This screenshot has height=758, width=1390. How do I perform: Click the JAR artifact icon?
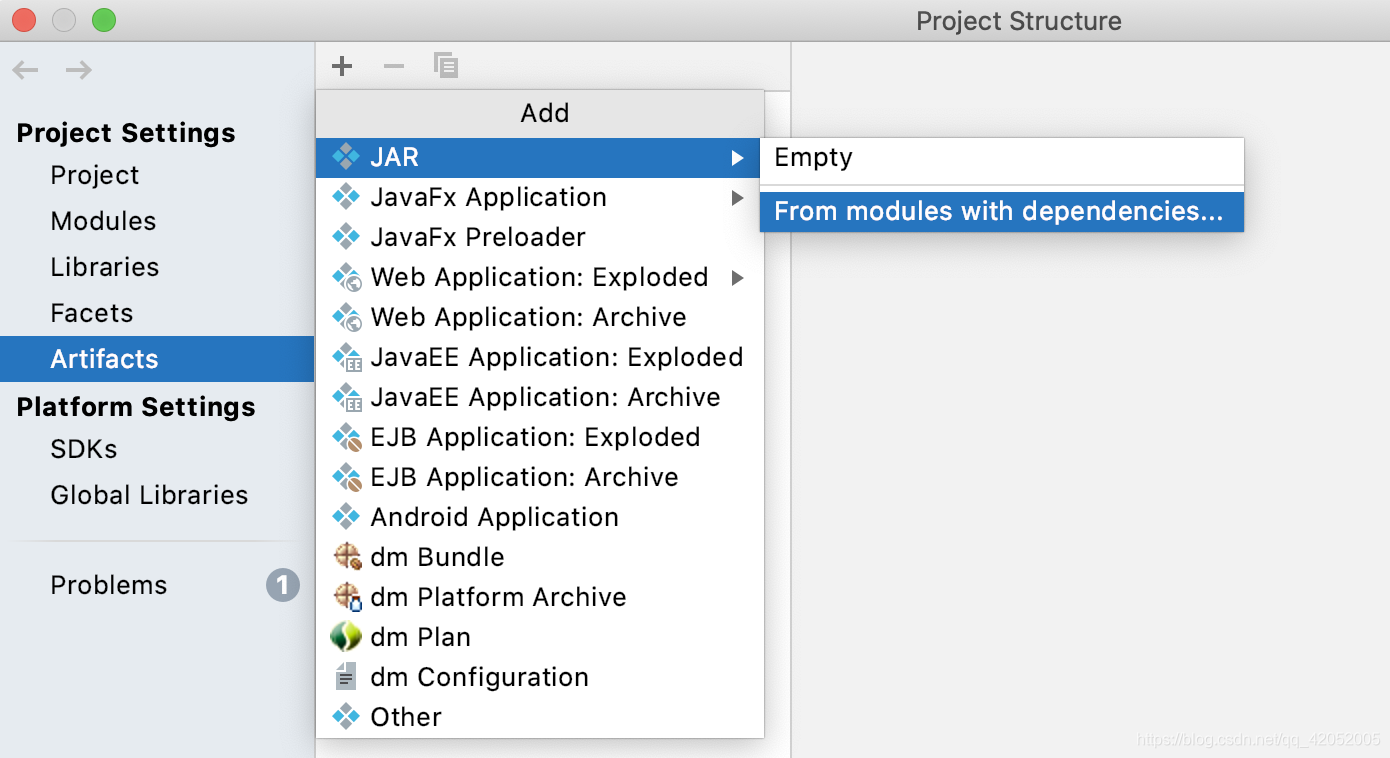[346, 157]
